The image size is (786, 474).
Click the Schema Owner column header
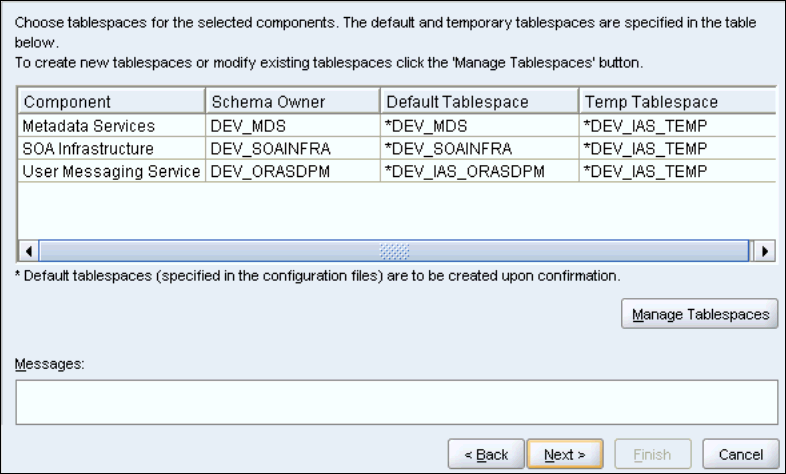tap(292, 102)
